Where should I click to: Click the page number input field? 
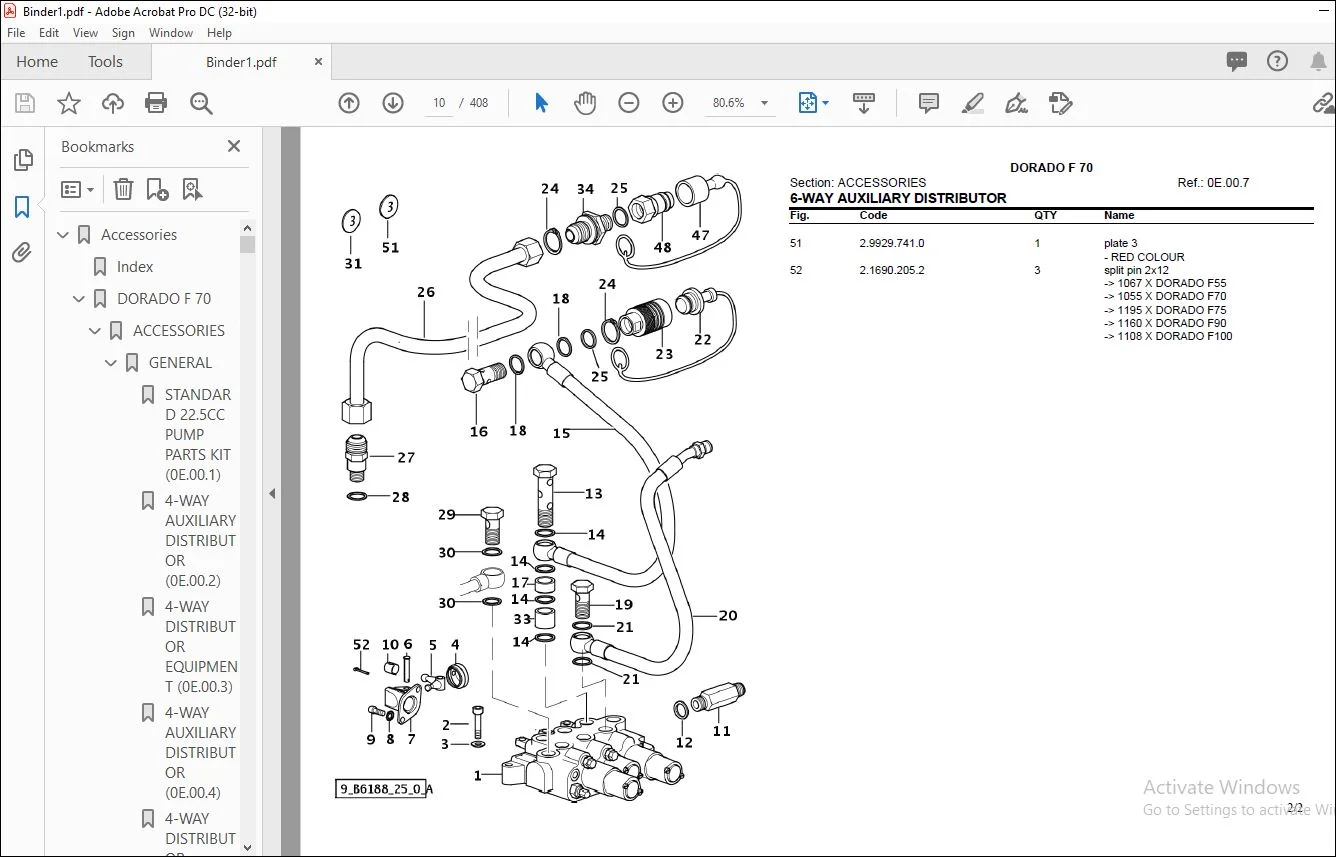(439, 103)
